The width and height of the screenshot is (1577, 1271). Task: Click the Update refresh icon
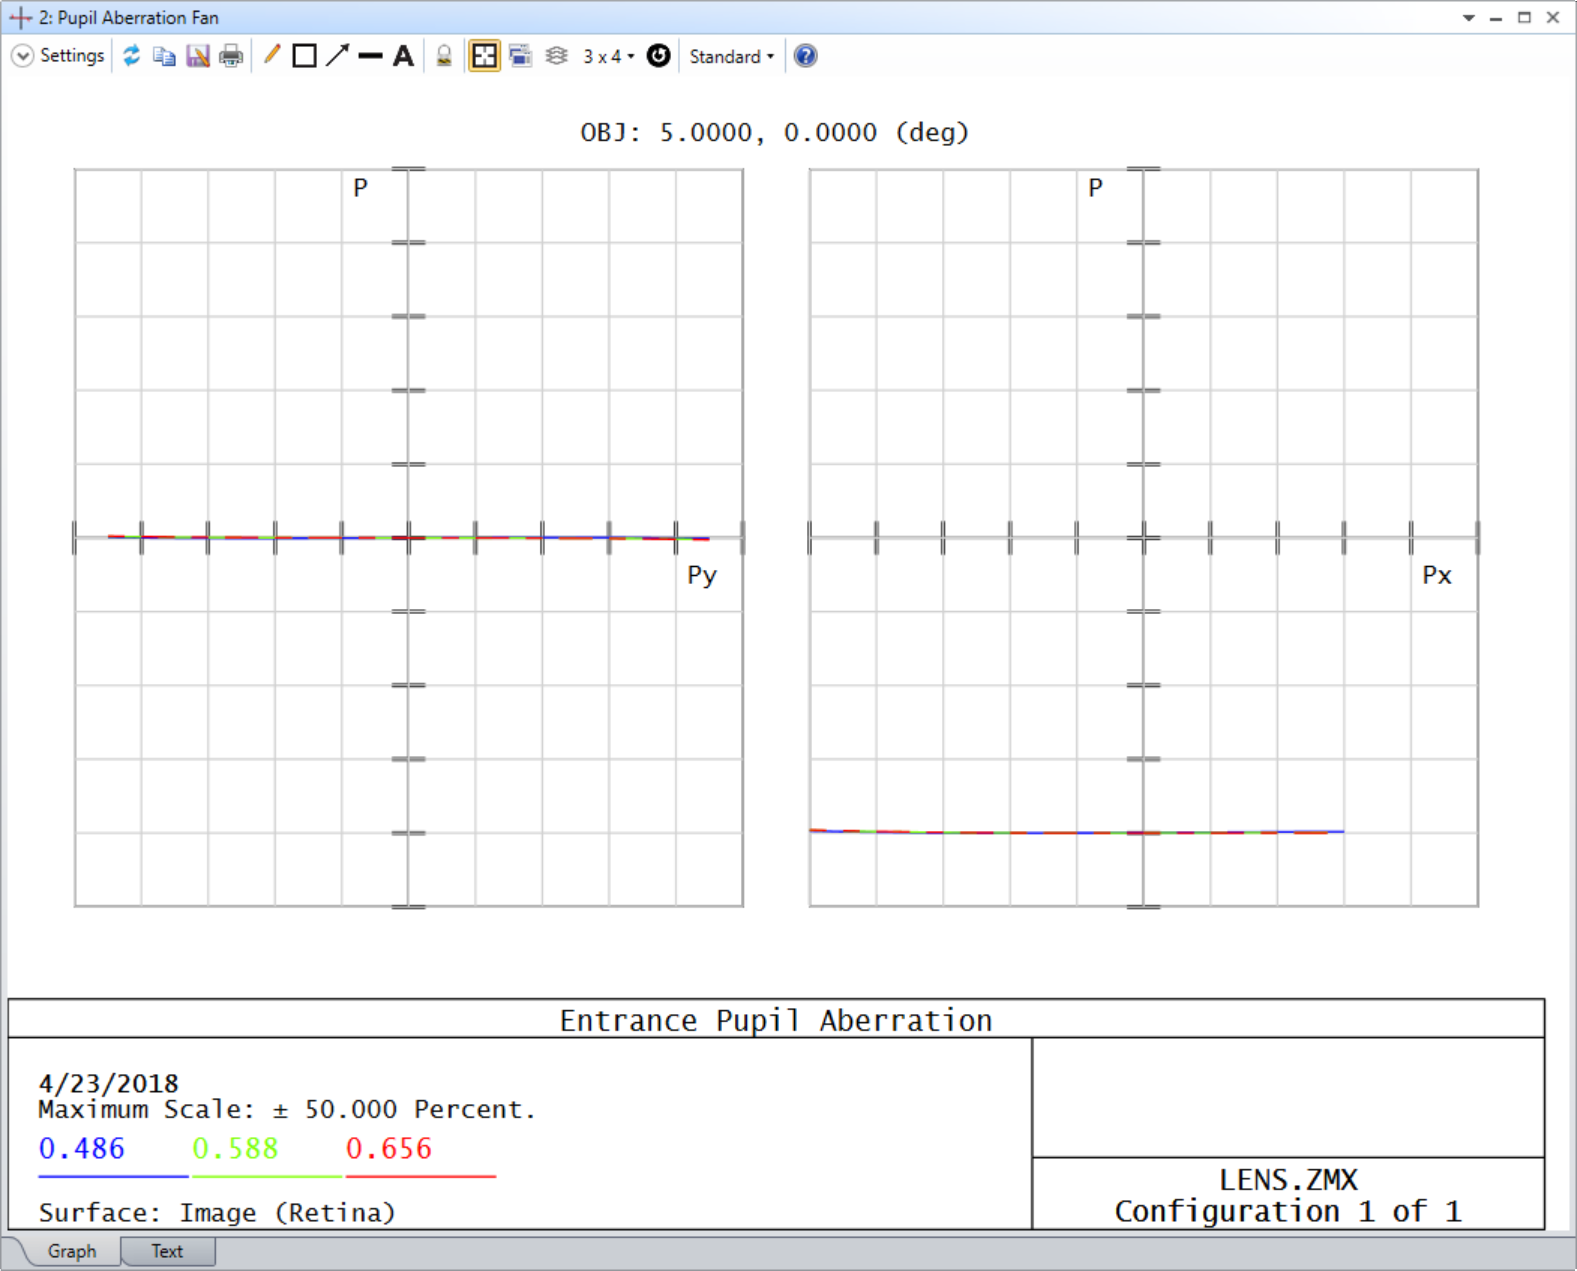[x=131, y=56]
